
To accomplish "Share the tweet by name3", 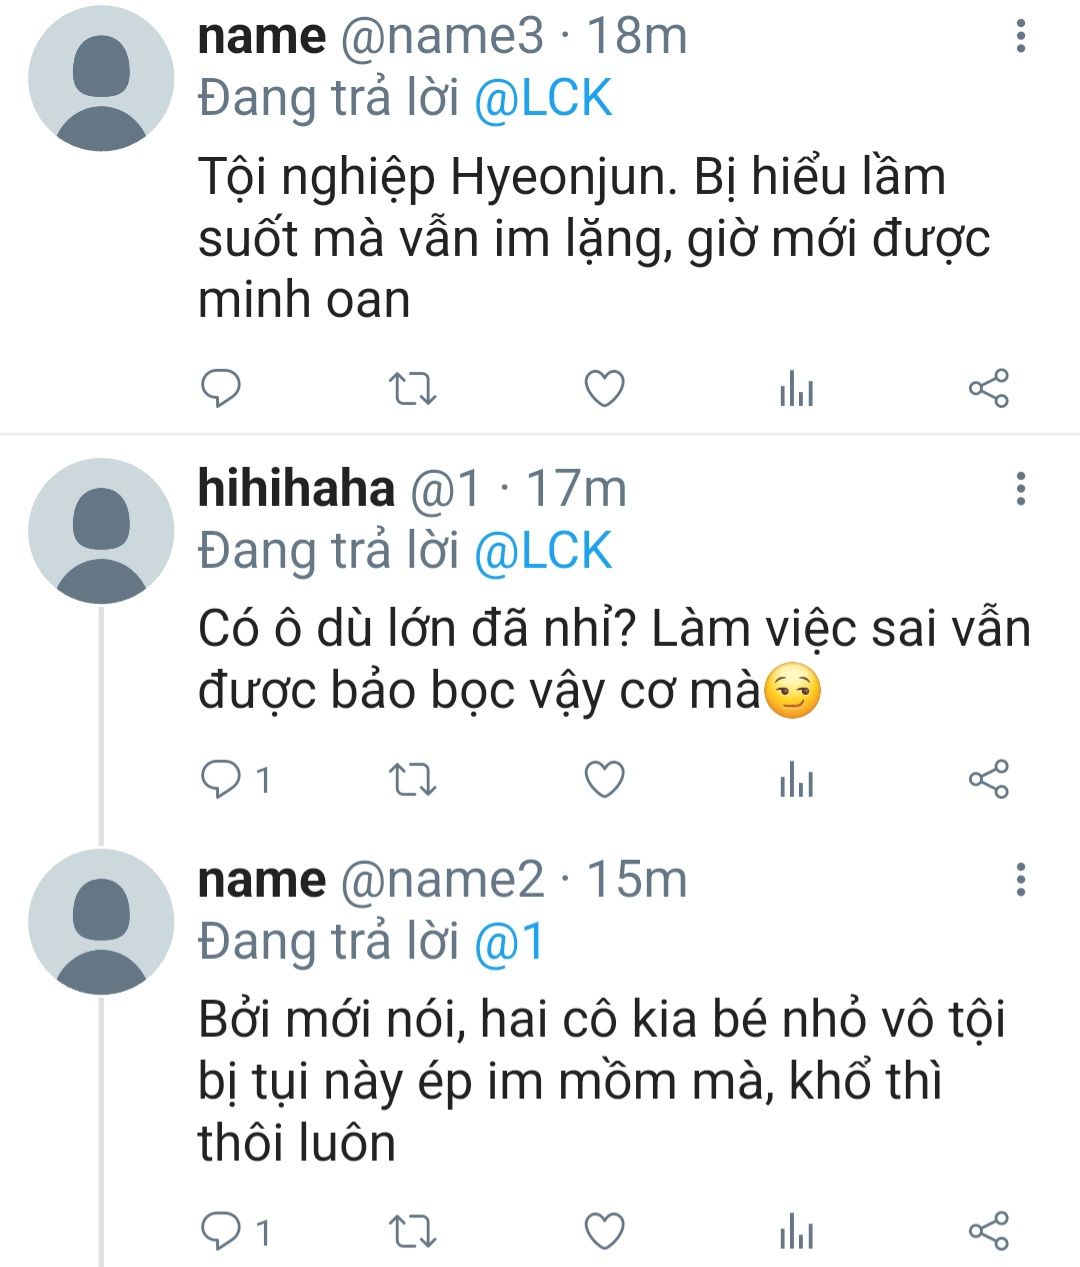I will pyautogui.click(x=989, y=388).
